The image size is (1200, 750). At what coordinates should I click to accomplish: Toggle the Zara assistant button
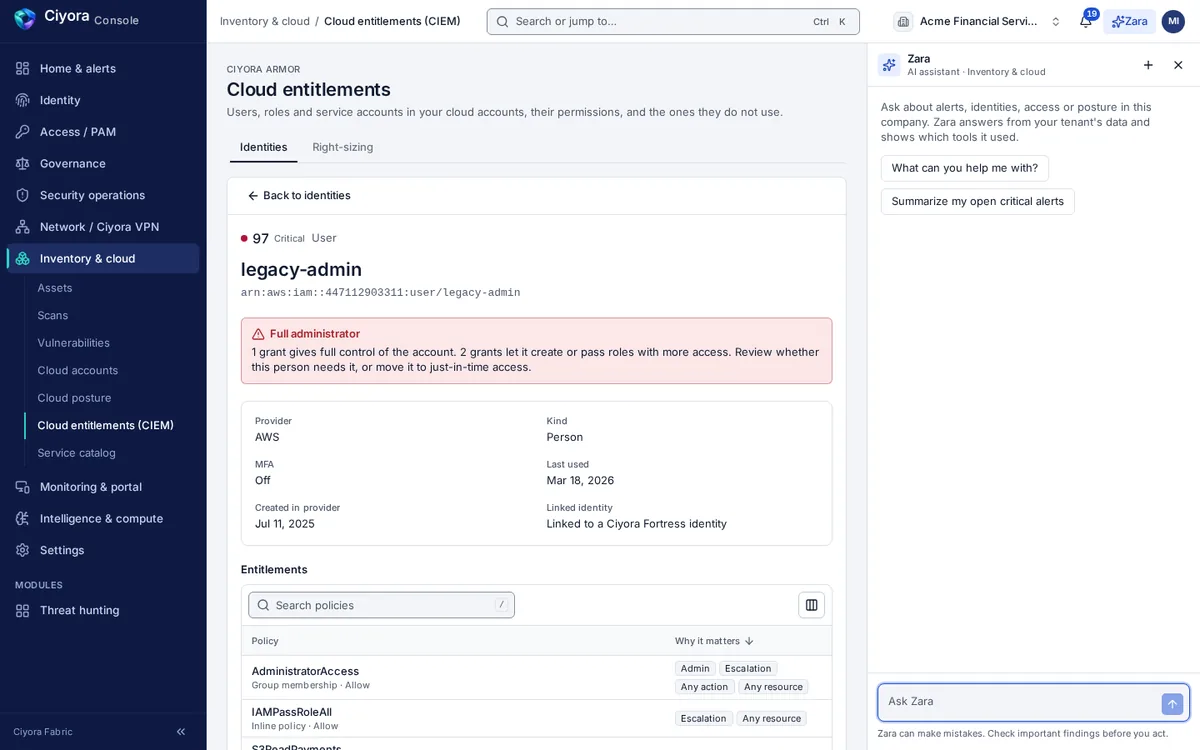[1130, 21]
